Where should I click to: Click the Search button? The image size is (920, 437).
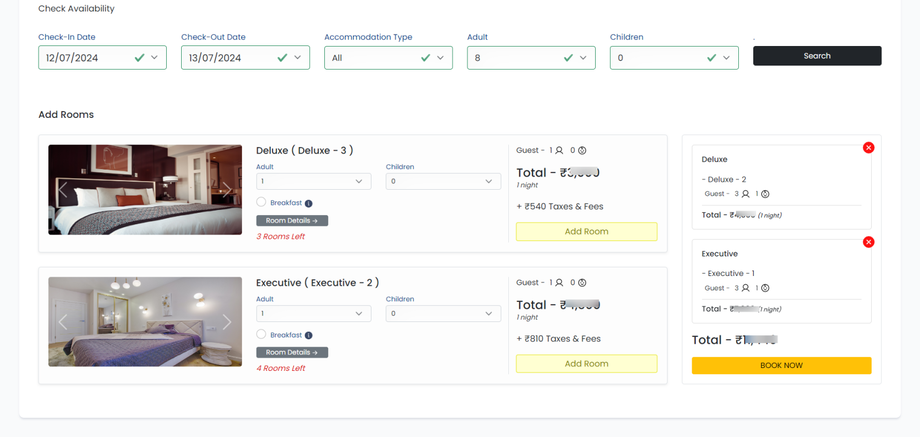pos(817,56)
